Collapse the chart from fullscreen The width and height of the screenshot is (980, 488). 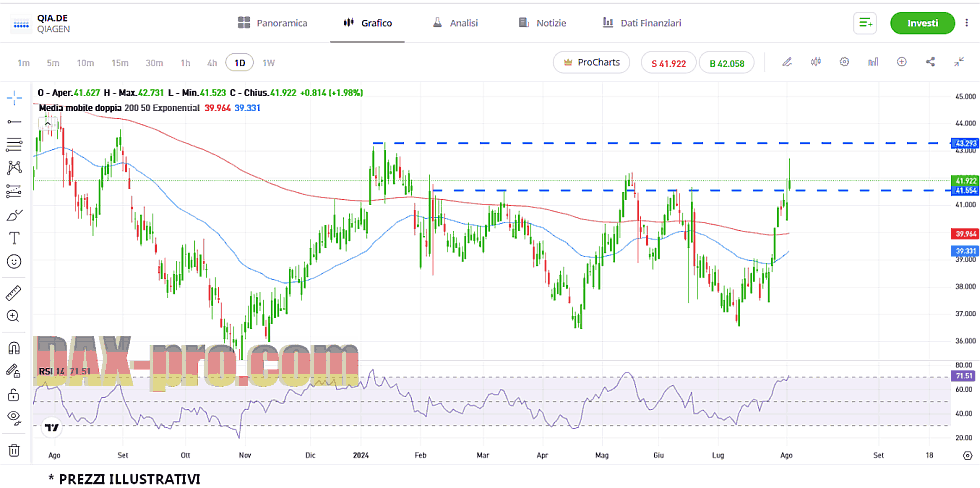tap(959, 62)
